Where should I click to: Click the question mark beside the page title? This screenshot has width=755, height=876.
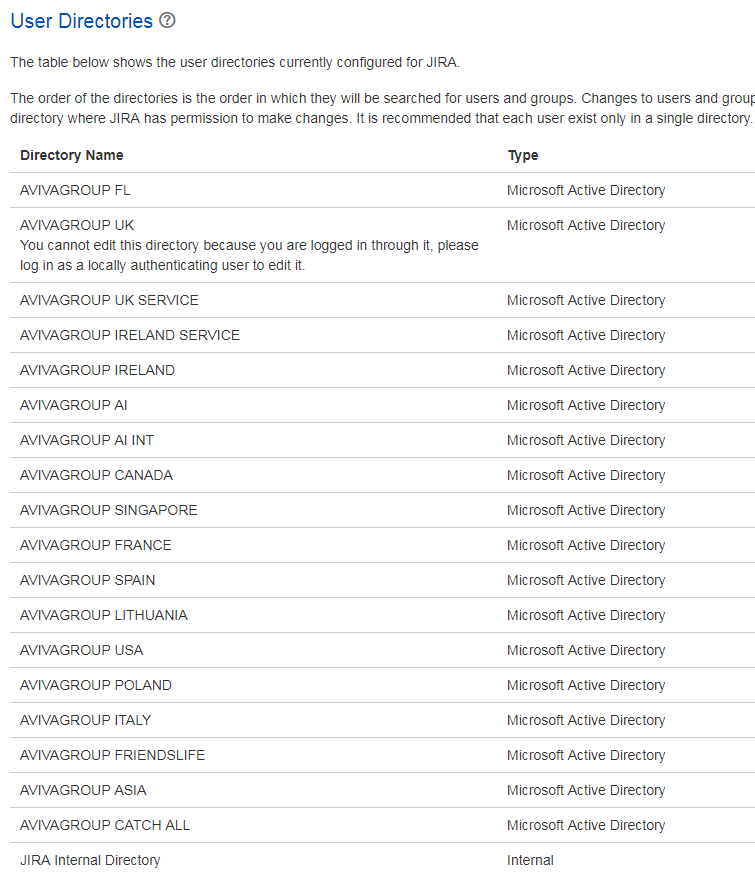coord(166,20)
